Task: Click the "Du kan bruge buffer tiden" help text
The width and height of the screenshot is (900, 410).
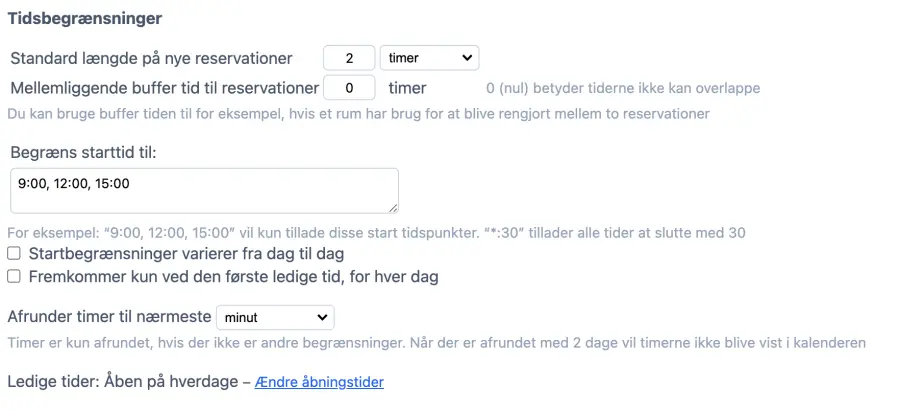Action: coord(358,114)
